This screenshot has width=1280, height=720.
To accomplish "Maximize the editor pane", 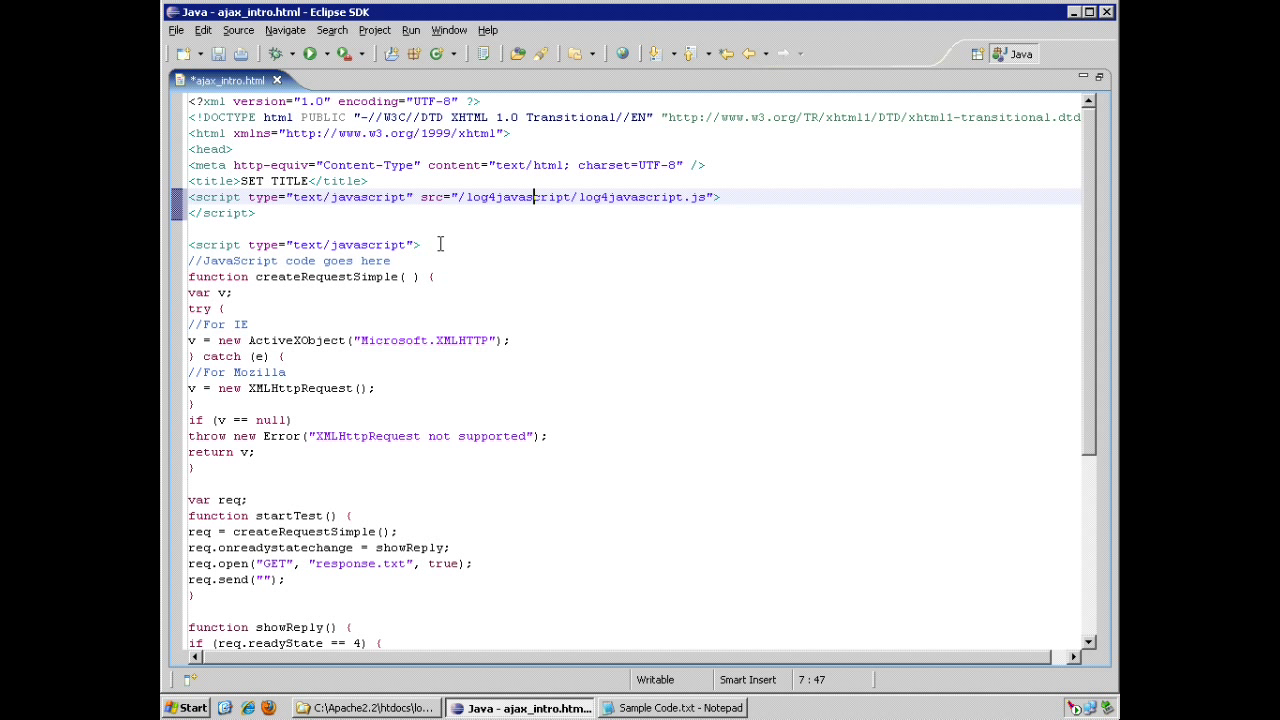I will 1099,76.
